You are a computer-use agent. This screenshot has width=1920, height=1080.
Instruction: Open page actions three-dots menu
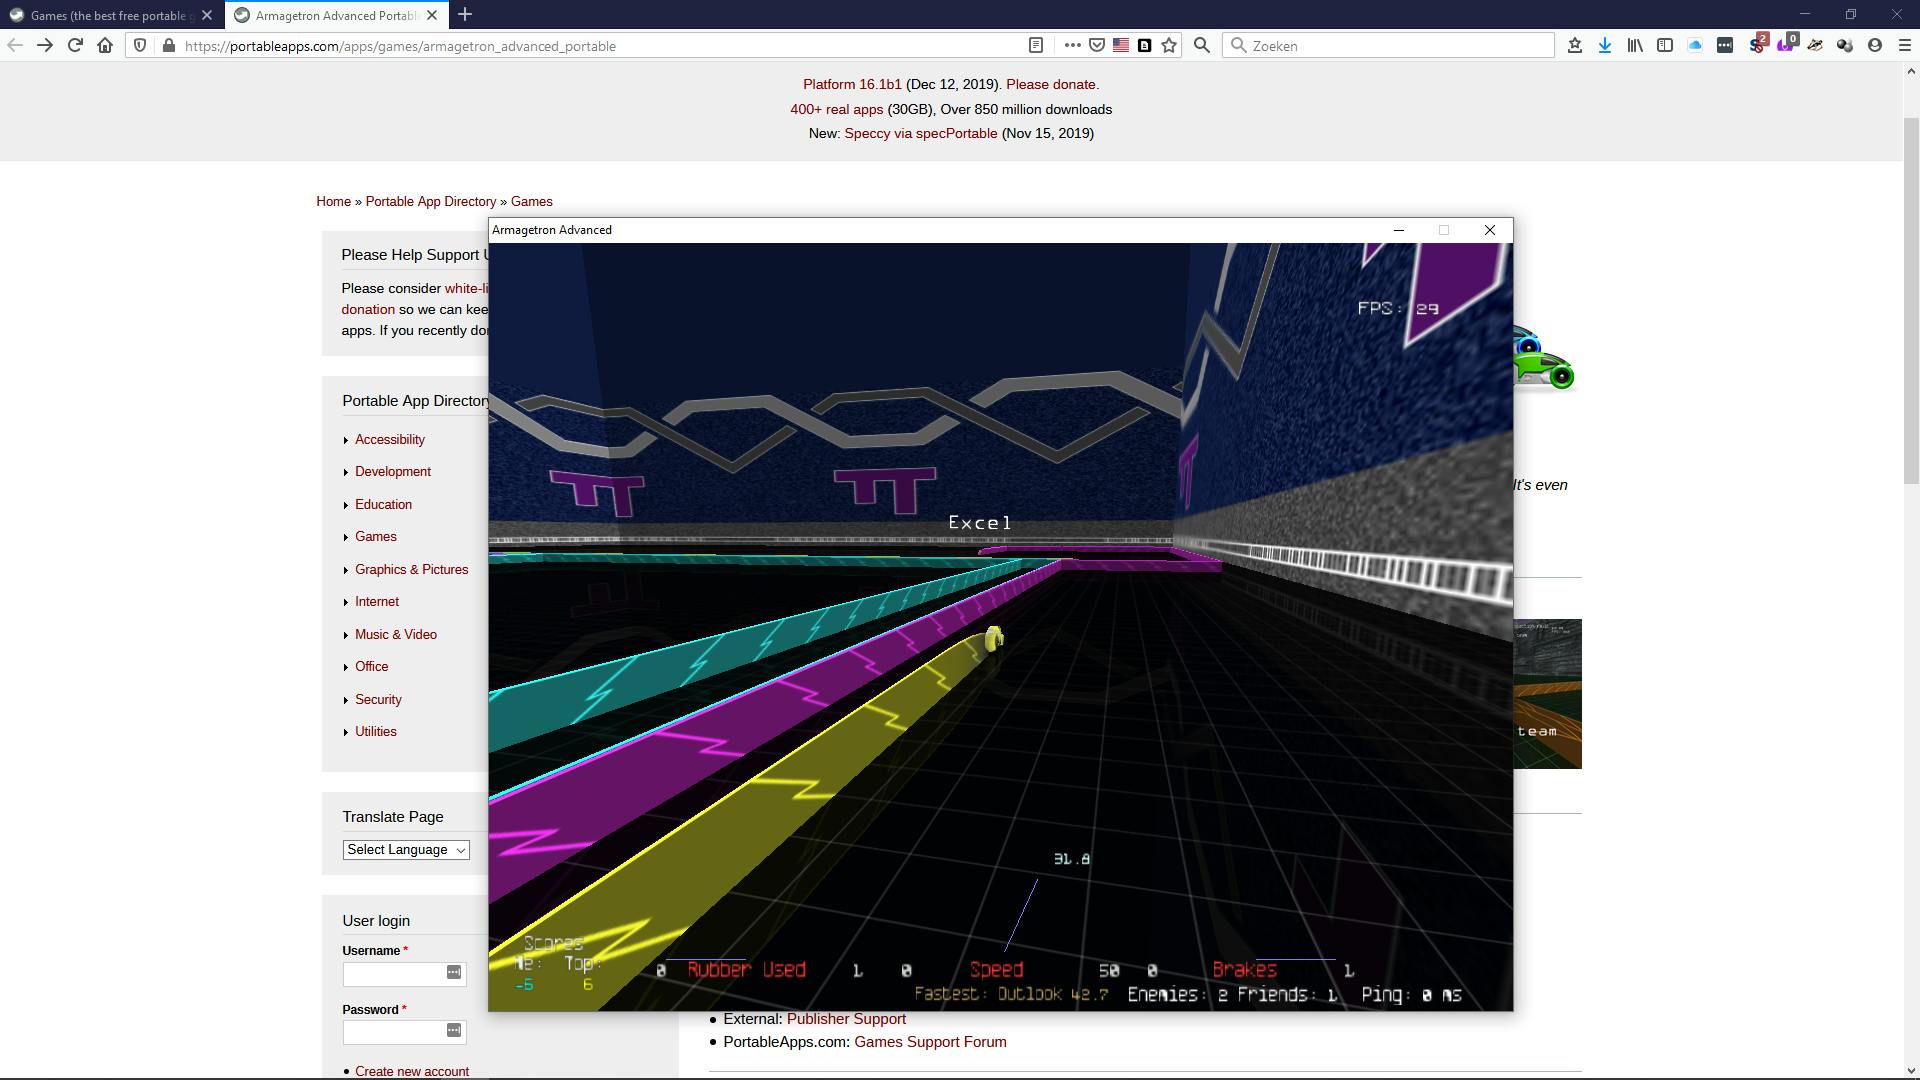pos(1072,45)
